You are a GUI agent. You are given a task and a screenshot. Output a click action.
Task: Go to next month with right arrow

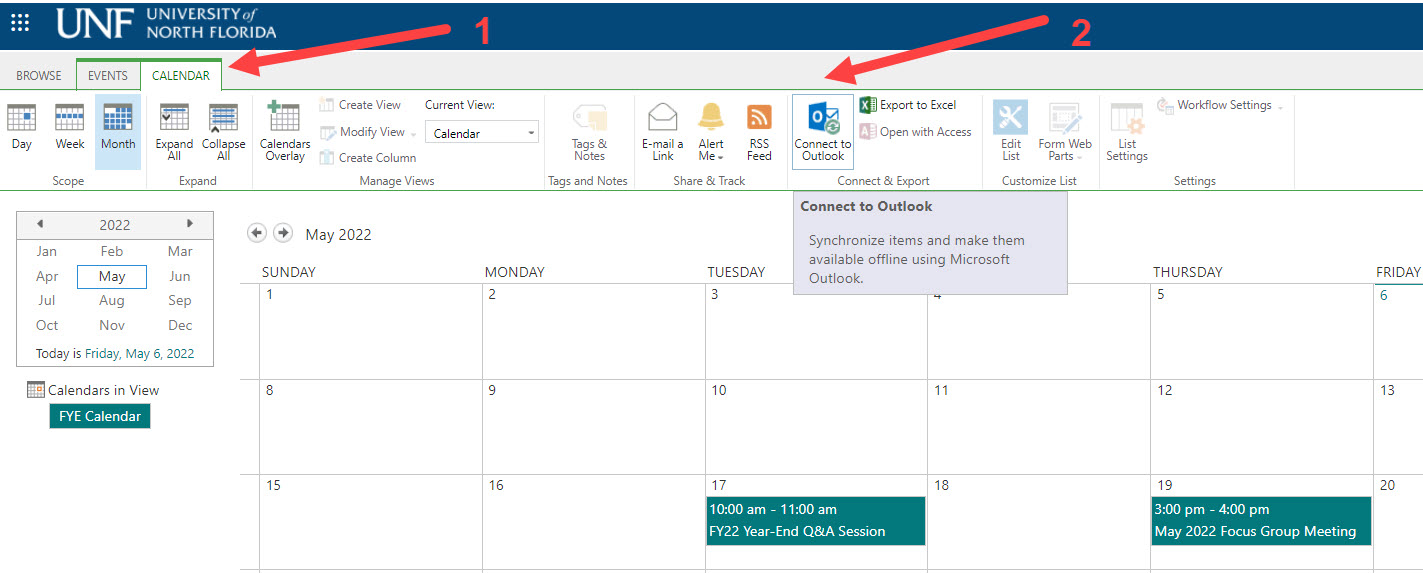pos(283,233)
